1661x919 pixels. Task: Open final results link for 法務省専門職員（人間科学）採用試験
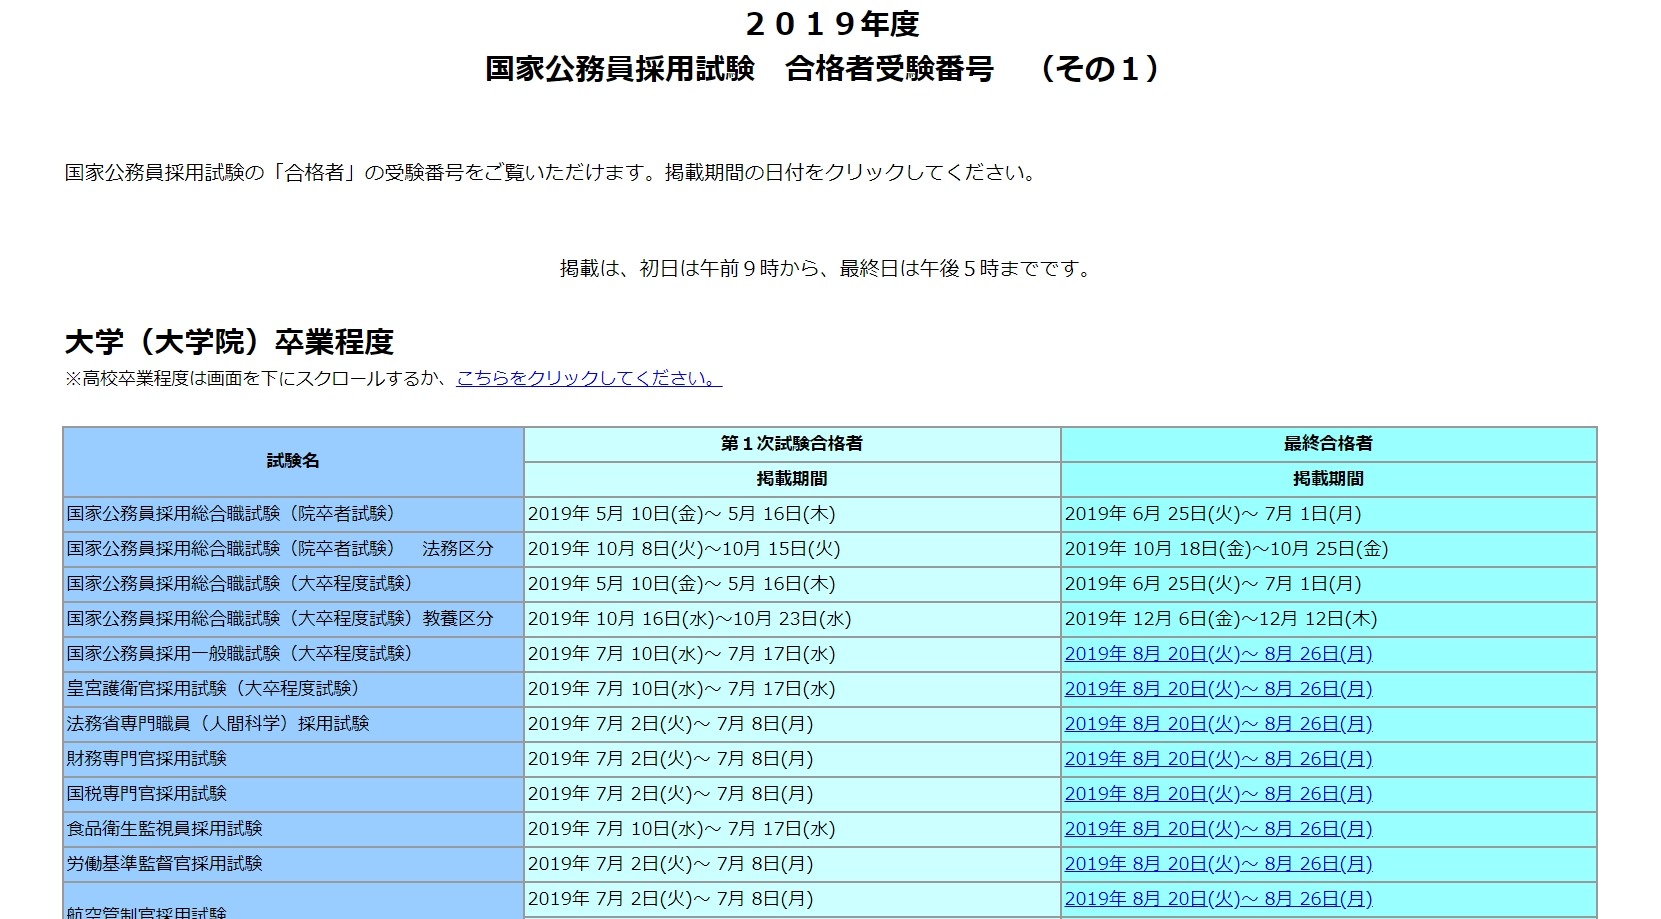(1218, 724)
